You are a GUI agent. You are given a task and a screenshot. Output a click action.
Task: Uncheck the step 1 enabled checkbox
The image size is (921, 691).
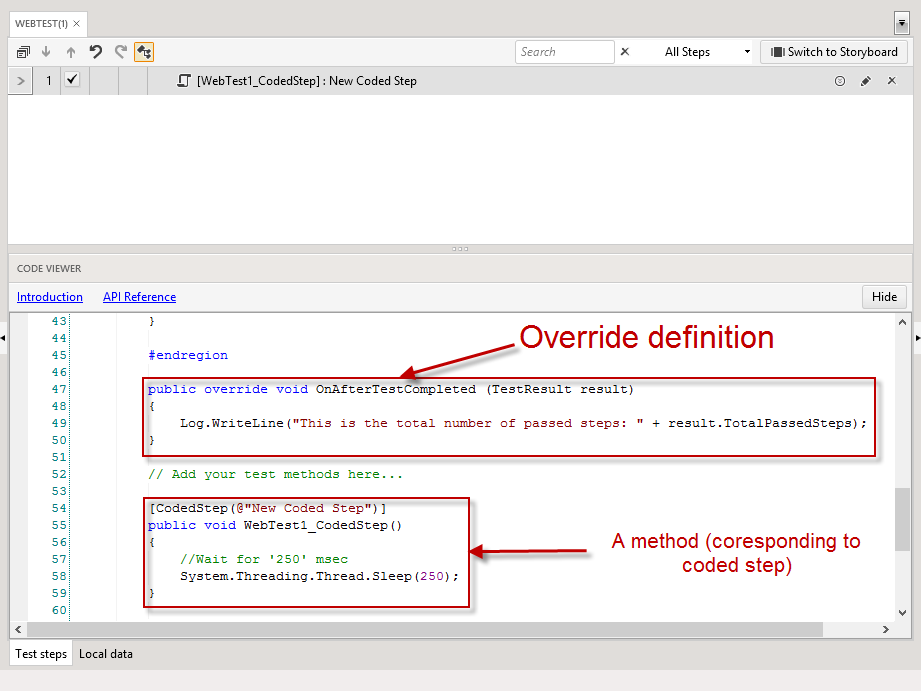(72, 79)
